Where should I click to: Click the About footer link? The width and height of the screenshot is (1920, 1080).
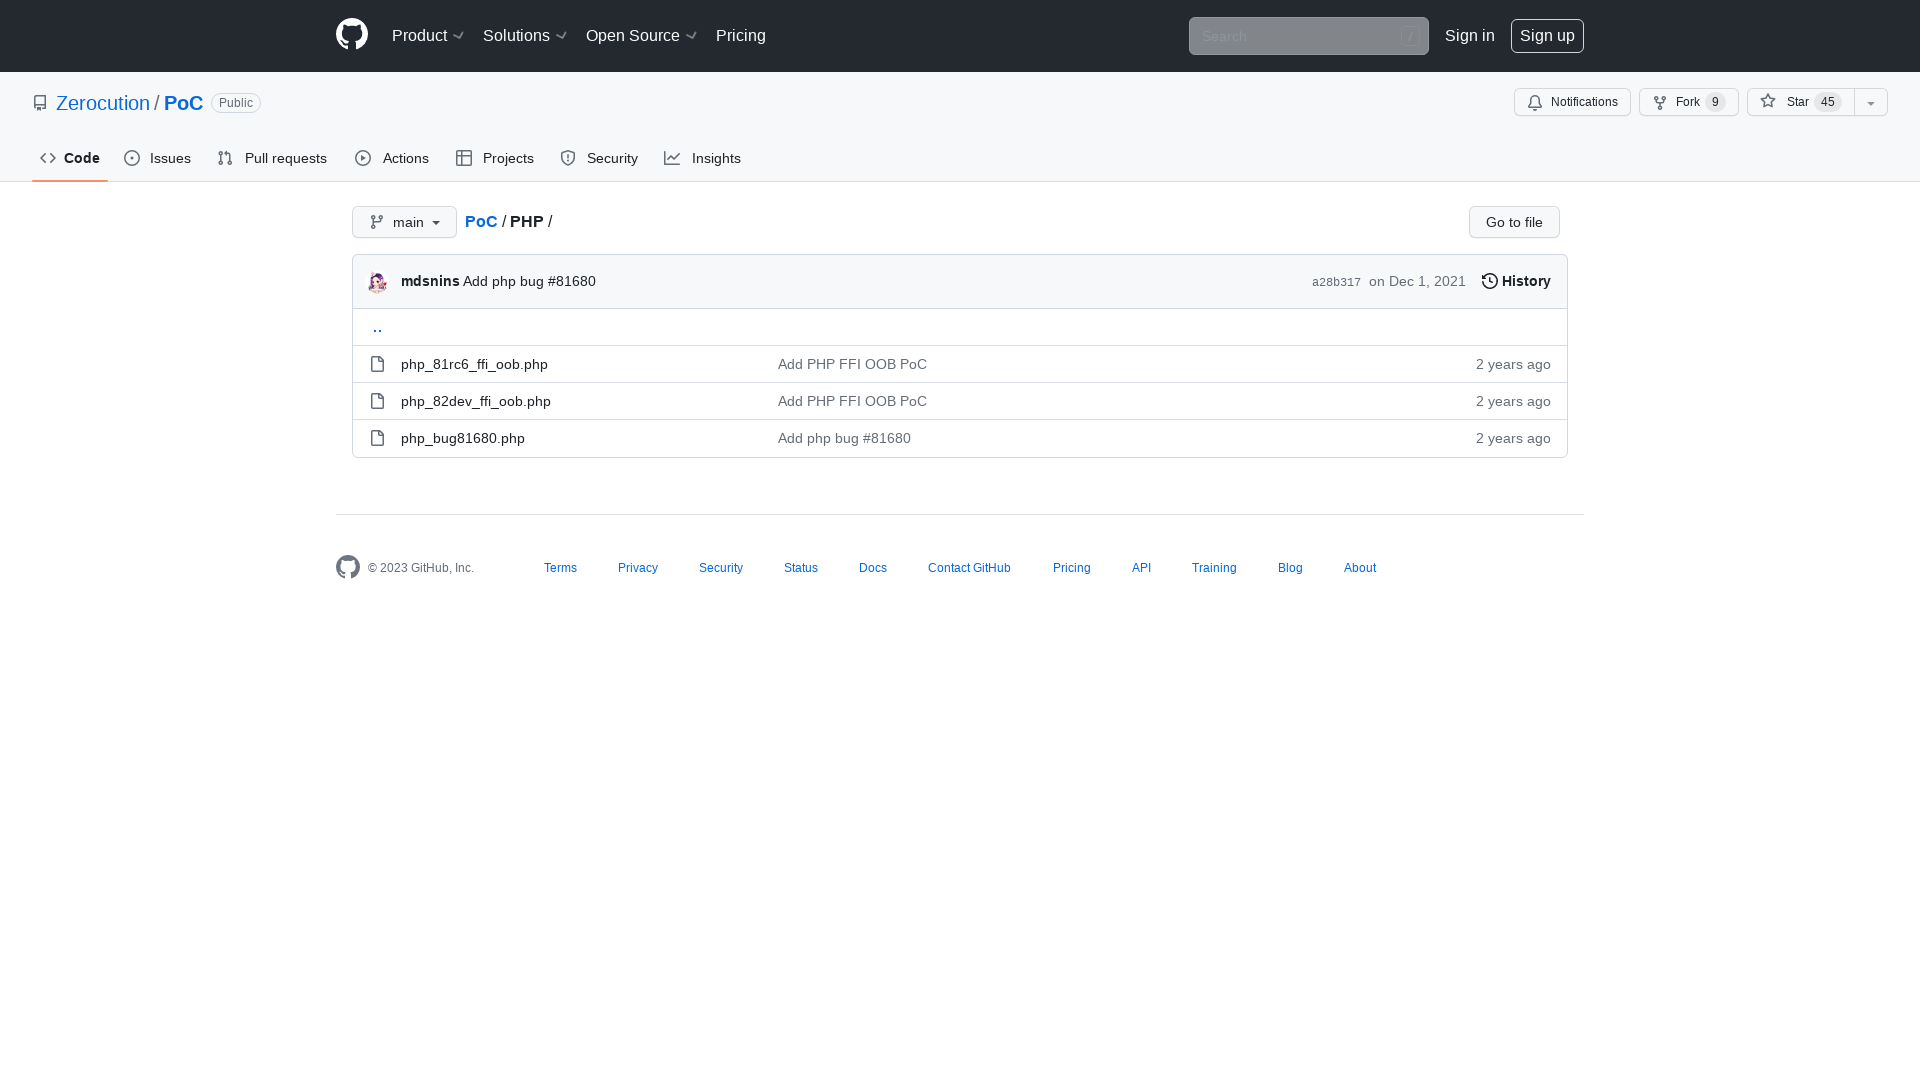[x=1360, y=568]
